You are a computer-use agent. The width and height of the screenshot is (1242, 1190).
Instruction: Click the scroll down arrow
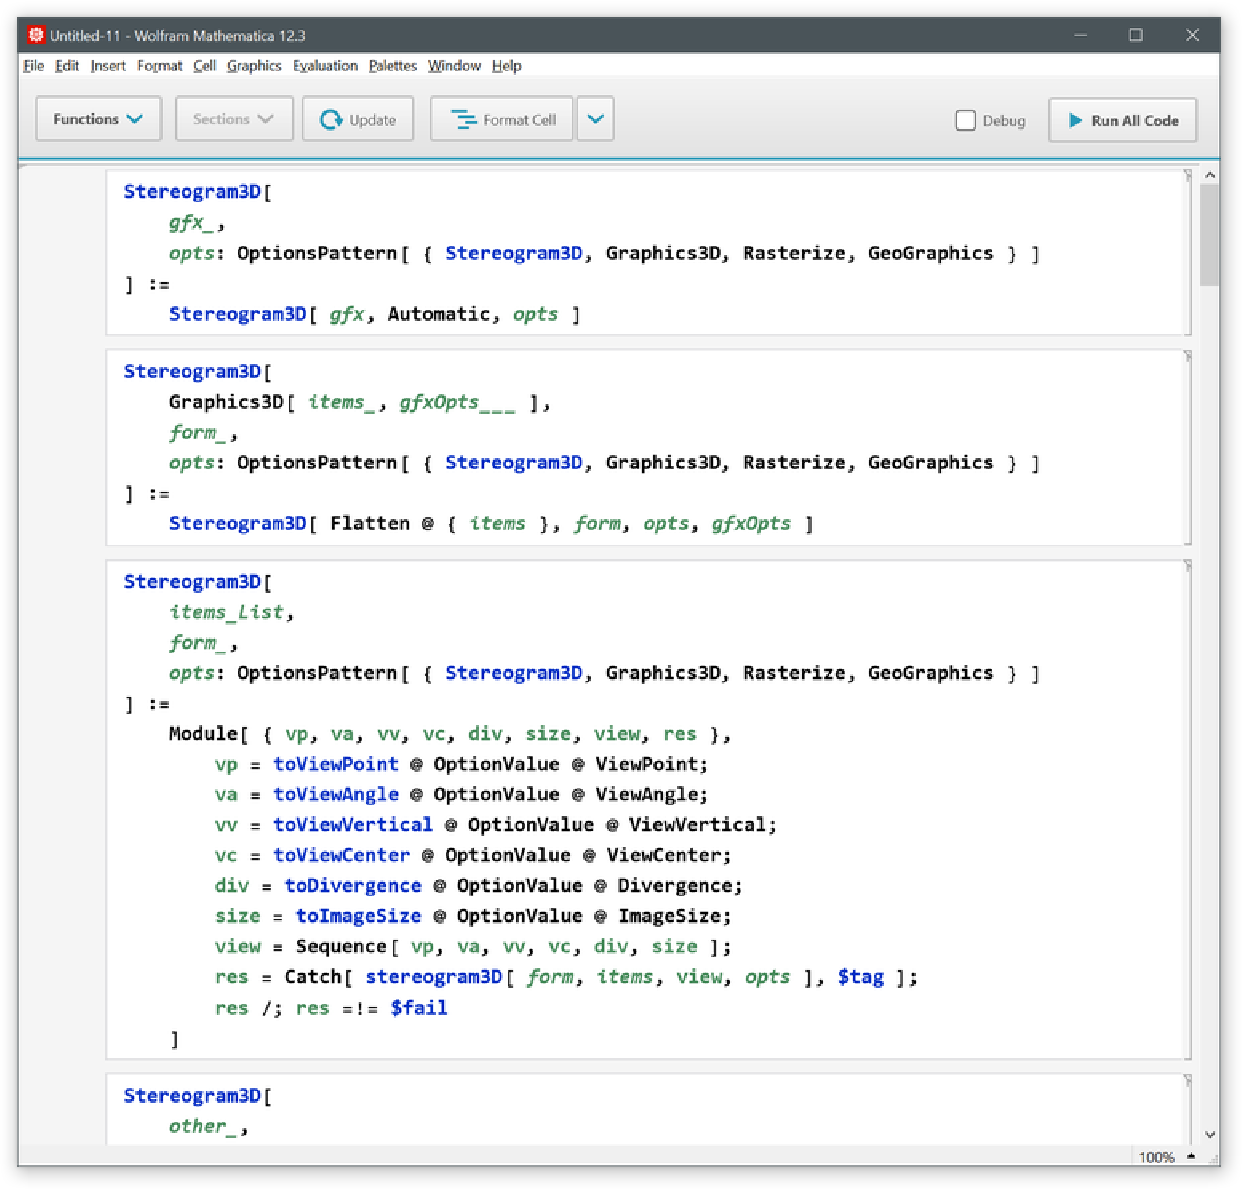[1210, 1134]
